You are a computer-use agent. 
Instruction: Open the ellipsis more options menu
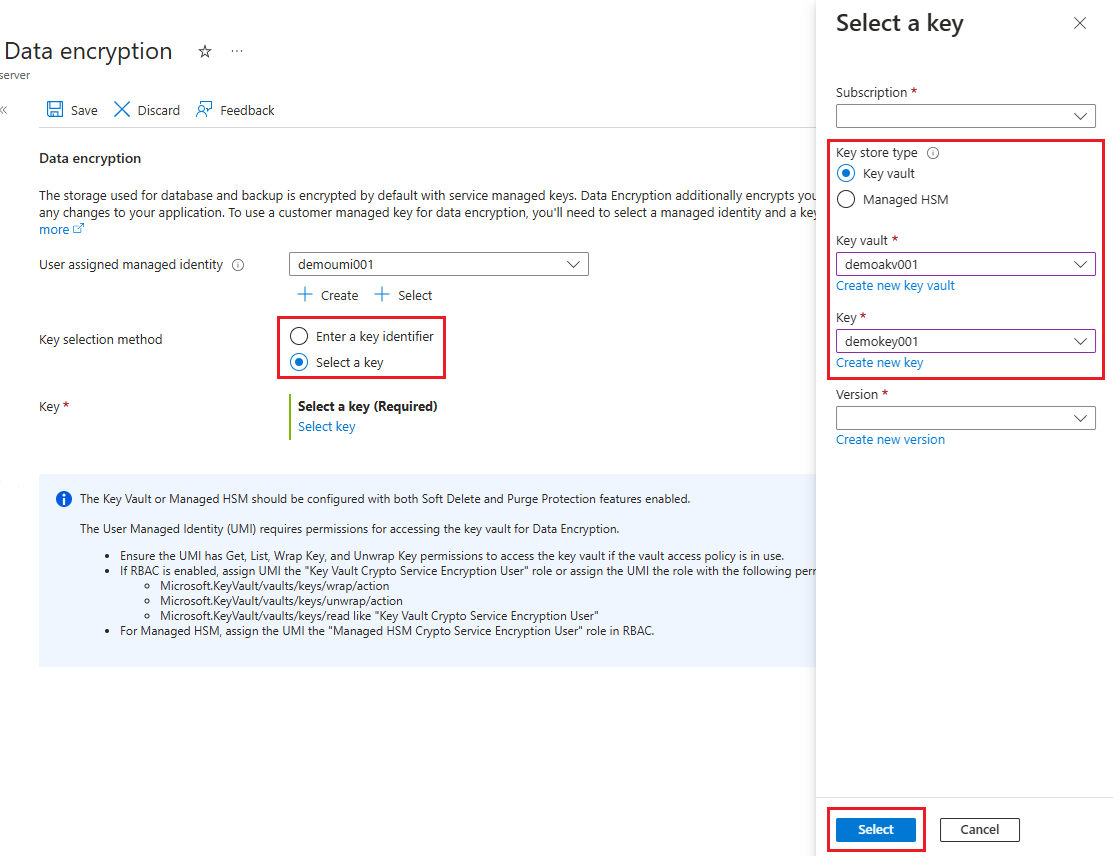tap(237, 51)
